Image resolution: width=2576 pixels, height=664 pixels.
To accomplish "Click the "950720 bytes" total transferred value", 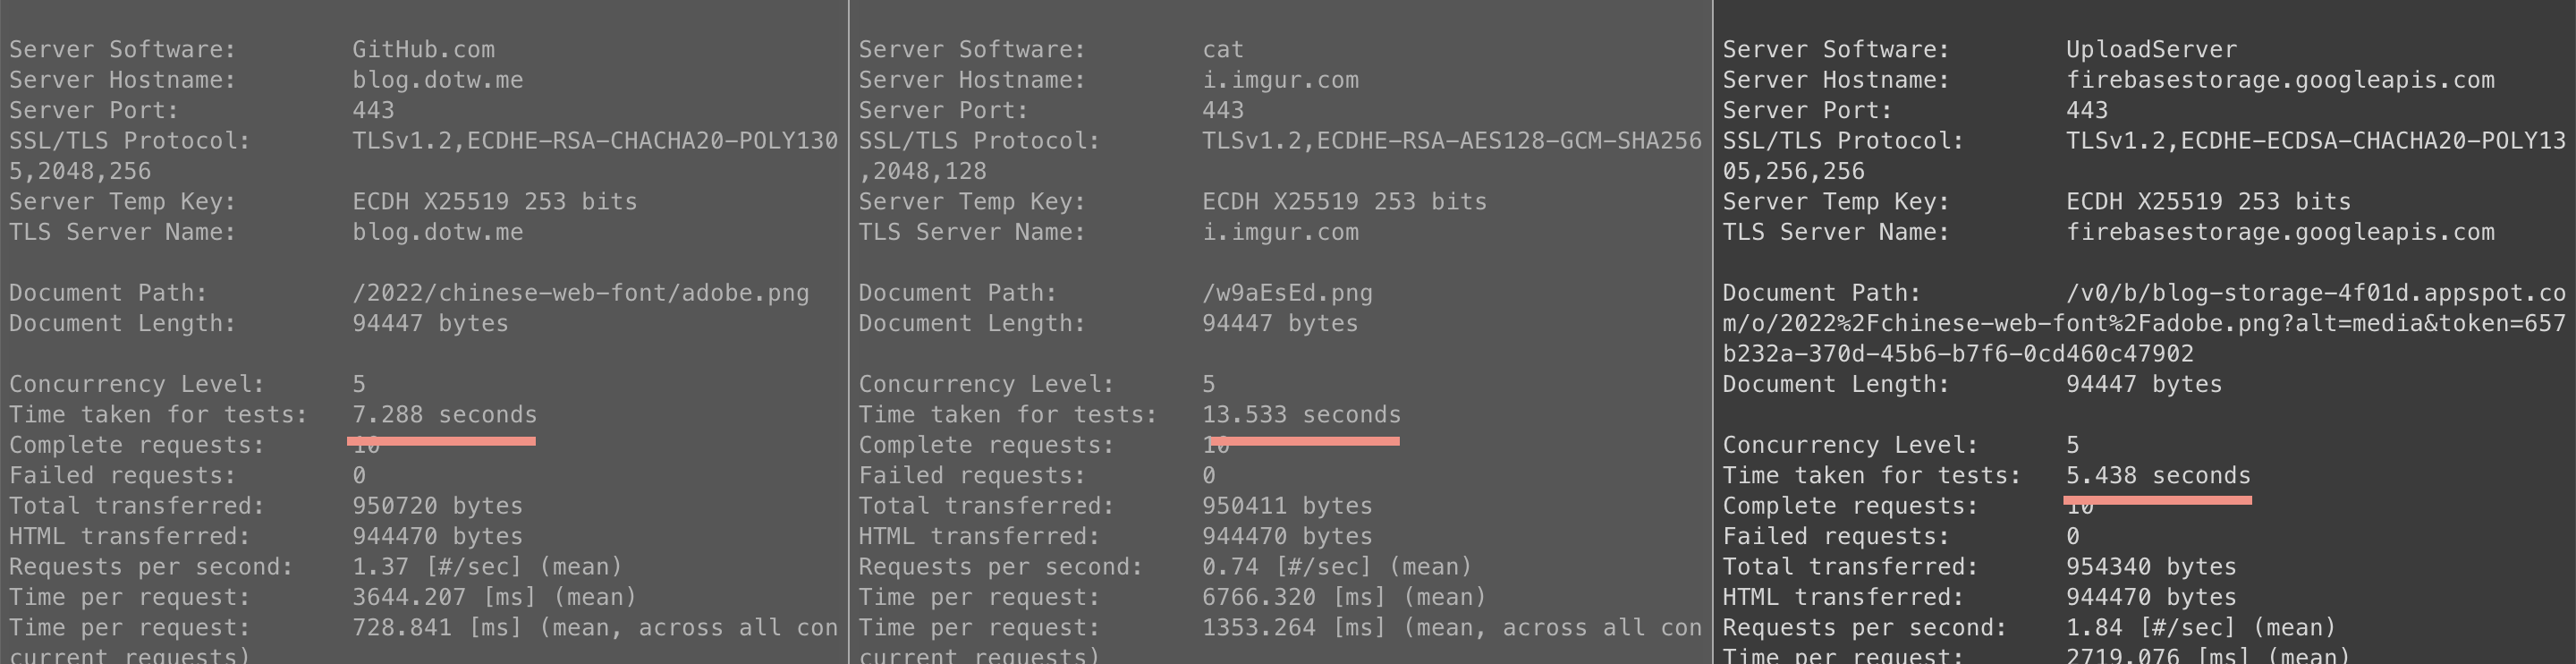I will 437,506.
